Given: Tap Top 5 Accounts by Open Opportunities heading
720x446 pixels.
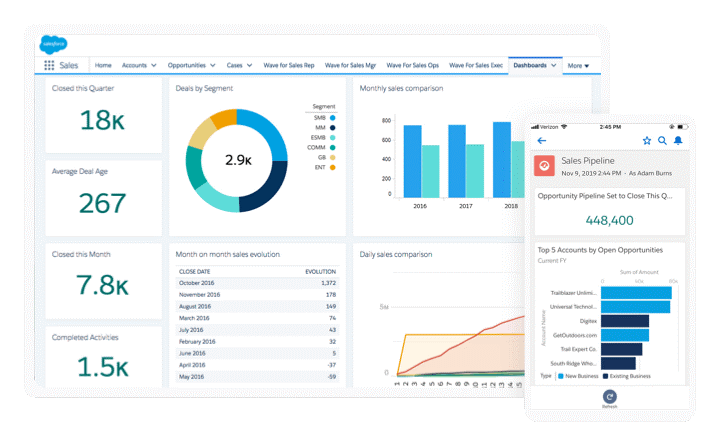Looking at the screenshot, I should tap(600, 250).
